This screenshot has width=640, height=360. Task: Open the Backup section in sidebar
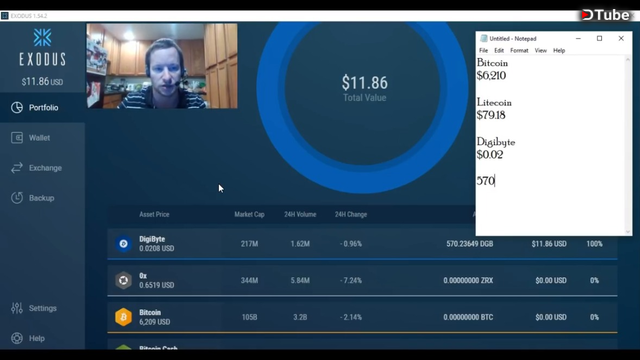pyautogui.click(x=42, y=198)
